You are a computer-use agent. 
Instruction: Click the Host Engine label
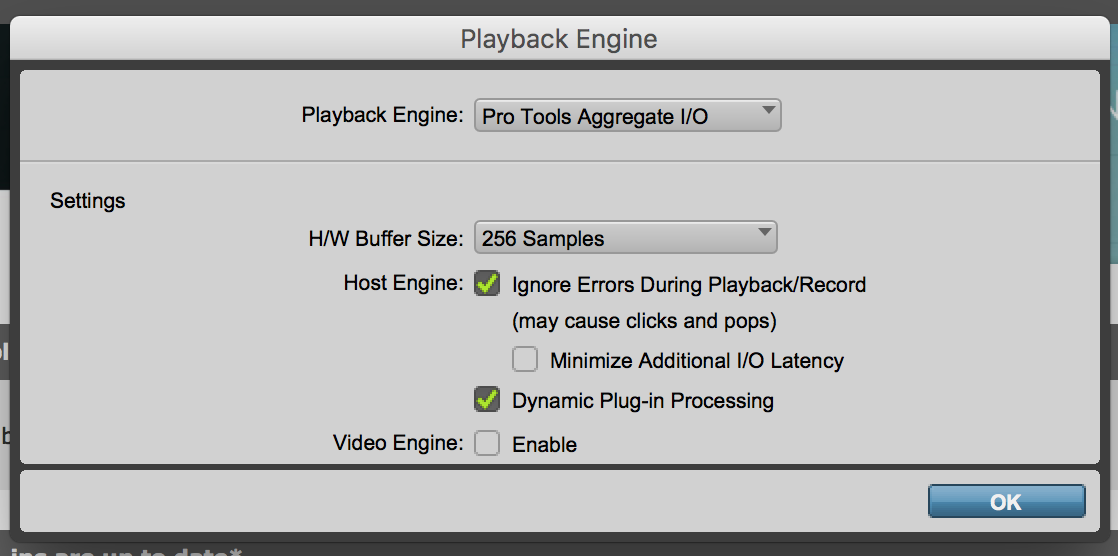(403, 284)
